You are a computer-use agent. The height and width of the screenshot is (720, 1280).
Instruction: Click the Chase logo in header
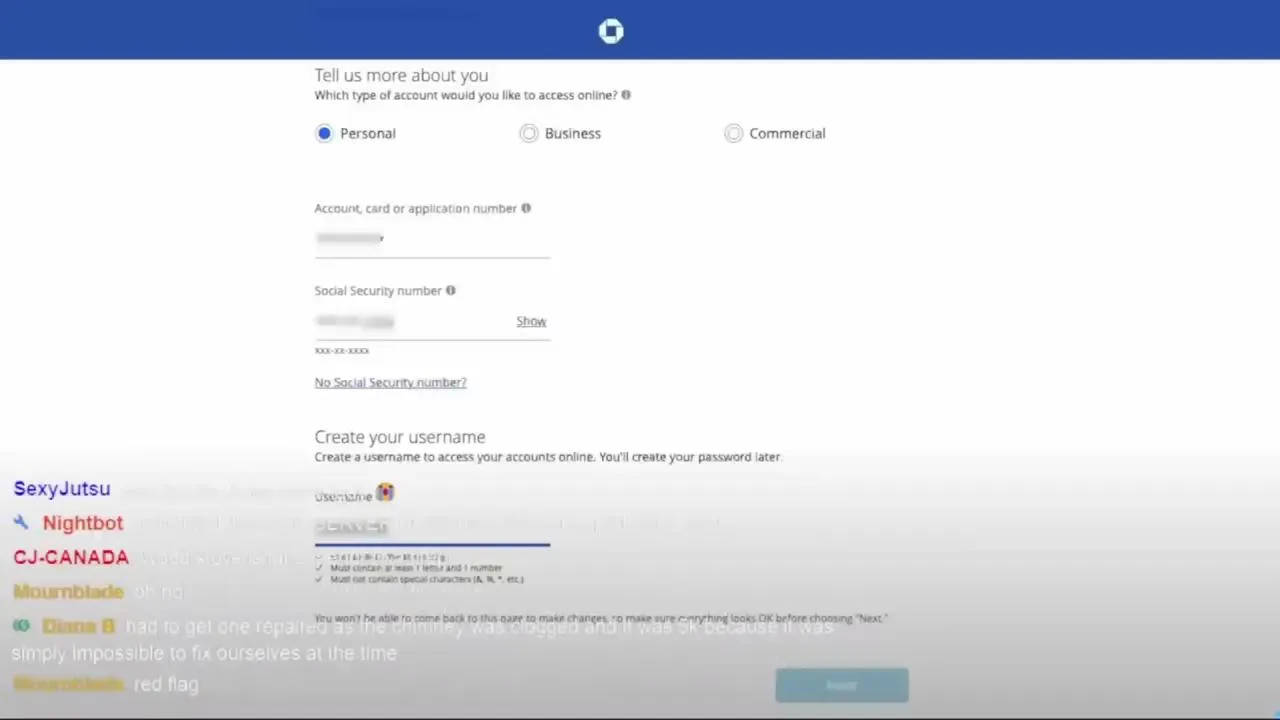tap(611, 32)
